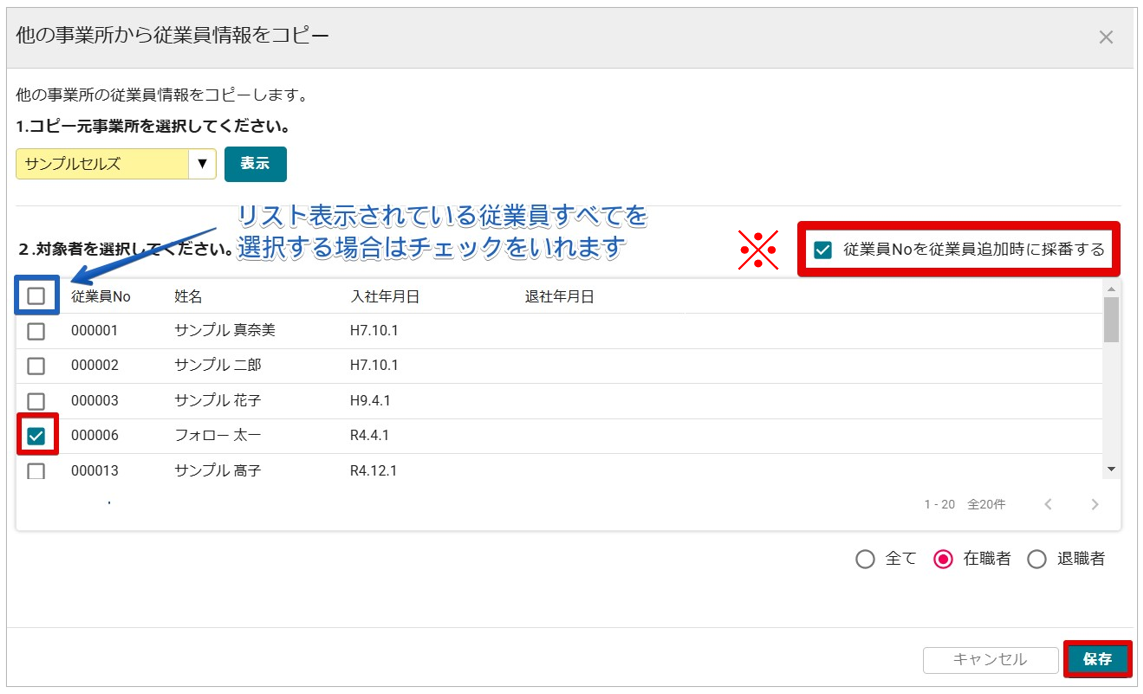The image size is (1143, 694).
Task: Select the 退職者 radio button
Action: click(x=1037, y=559)
